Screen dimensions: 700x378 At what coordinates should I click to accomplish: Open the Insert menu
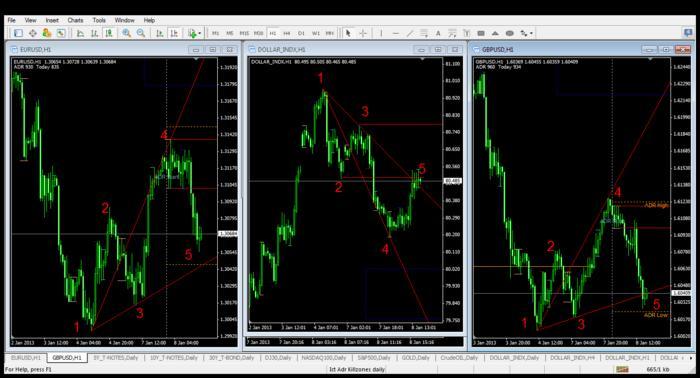coord(52,20)
